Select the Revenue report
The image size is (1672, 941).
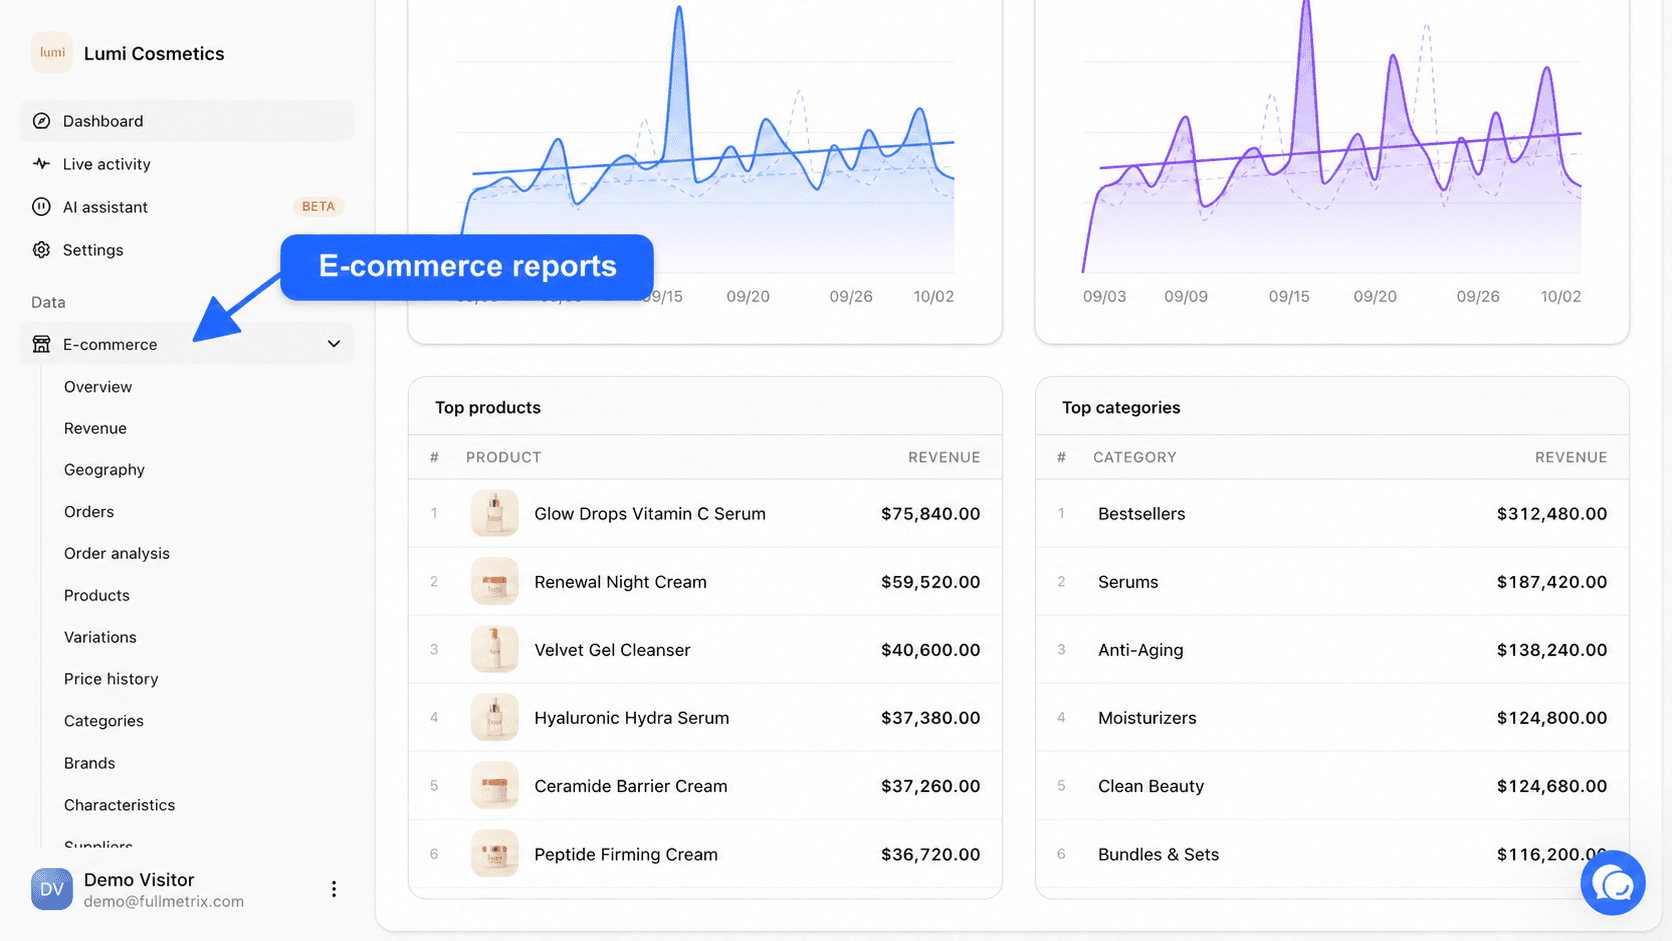click(95, 428)
